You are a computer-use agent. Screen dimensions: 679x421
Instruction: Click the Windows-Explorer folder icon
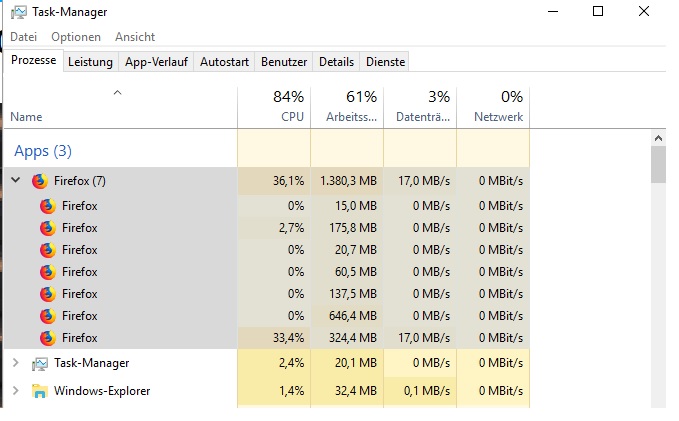coord(40,391)
